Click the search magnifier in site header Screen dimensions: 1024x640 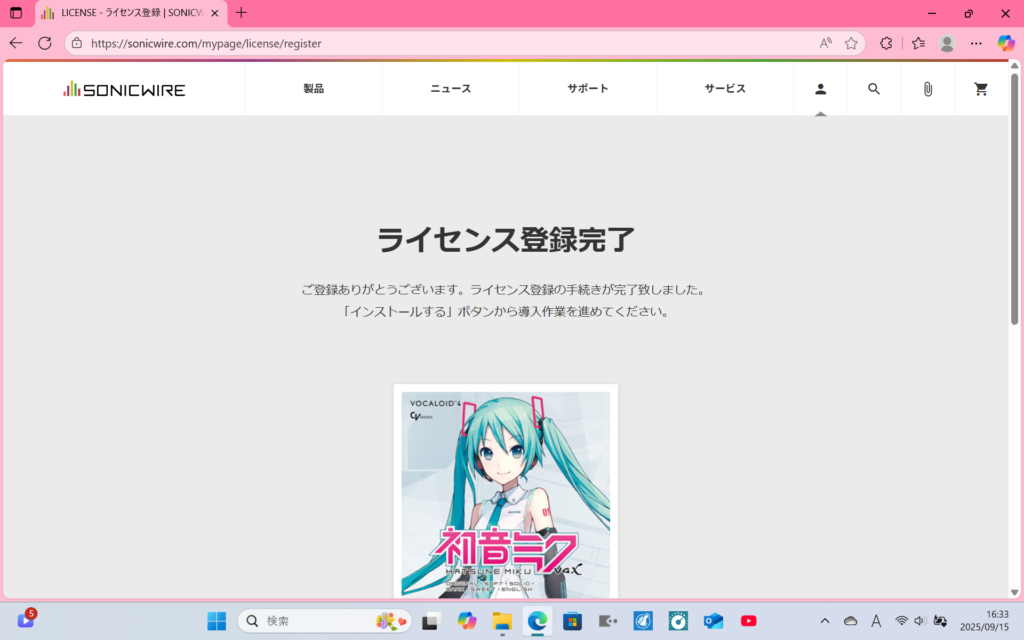[x=874, y=89]
